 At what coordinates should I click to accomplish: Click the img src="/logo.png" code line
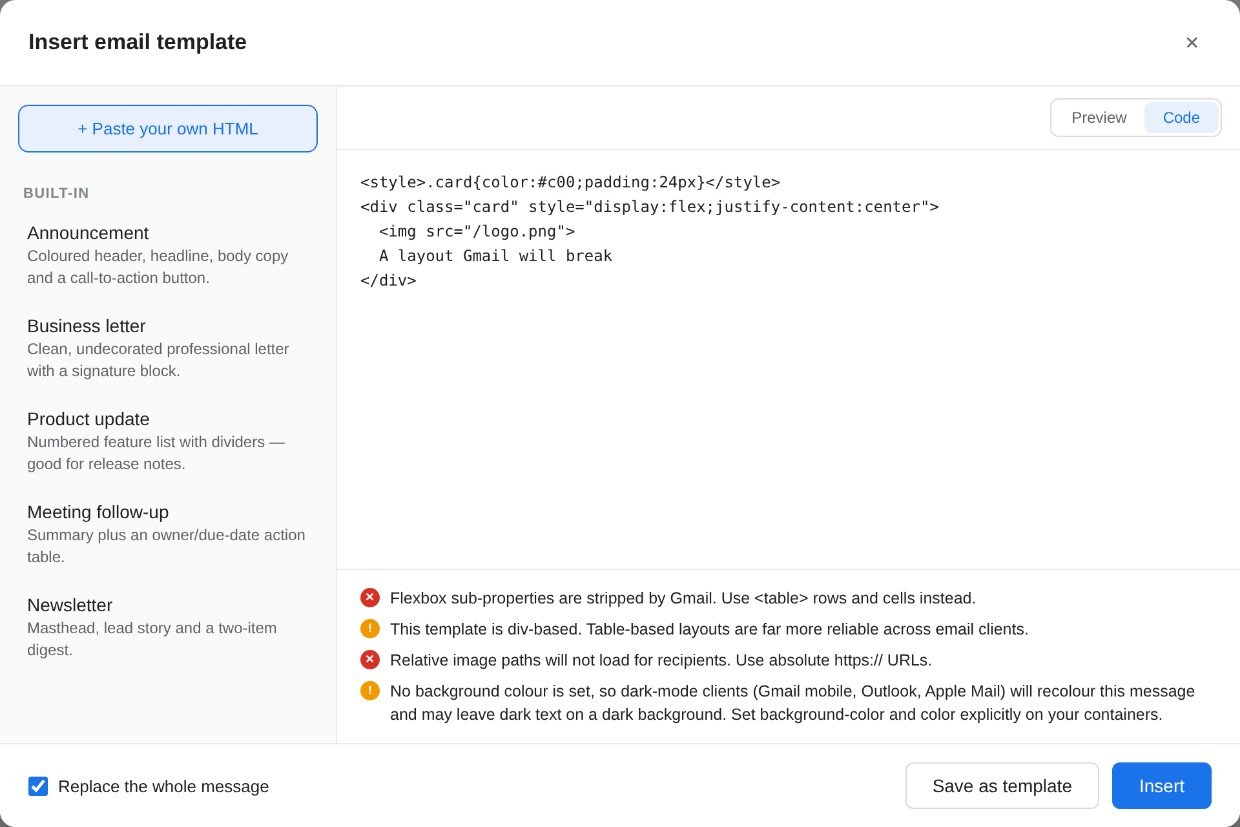point(477,231)
